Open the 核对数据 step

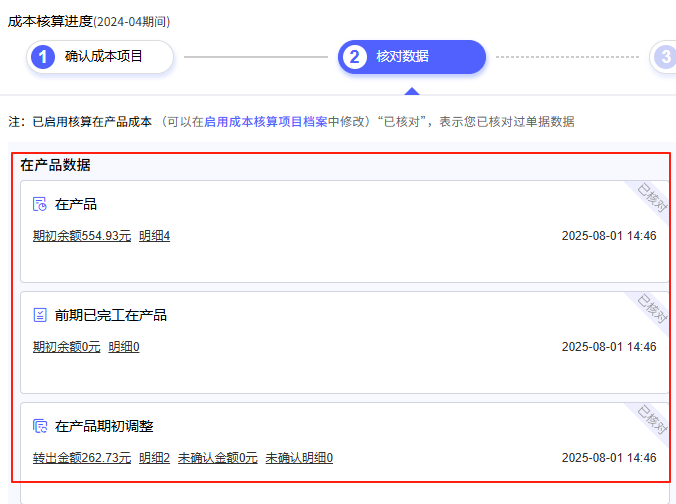coord(412,57)
